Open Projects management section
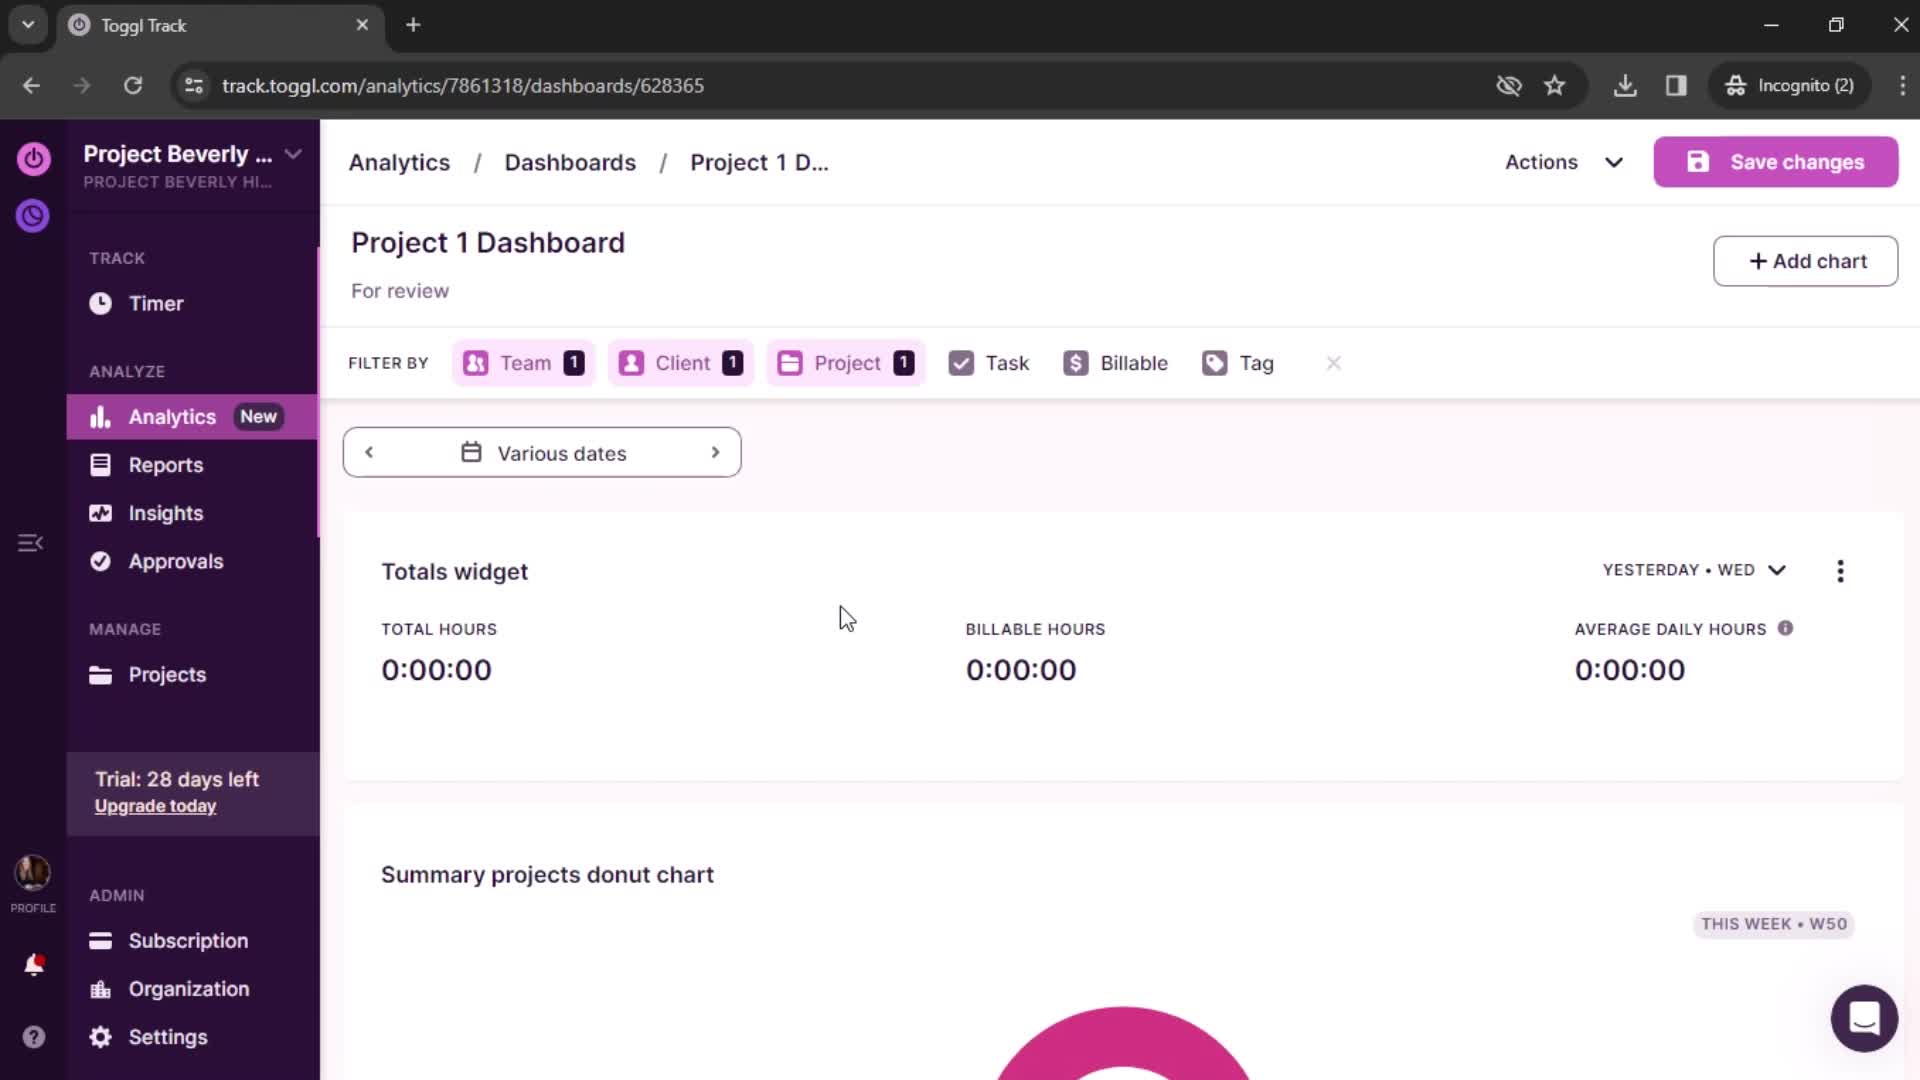The image size is (1920, 1080). pos(166,674)
